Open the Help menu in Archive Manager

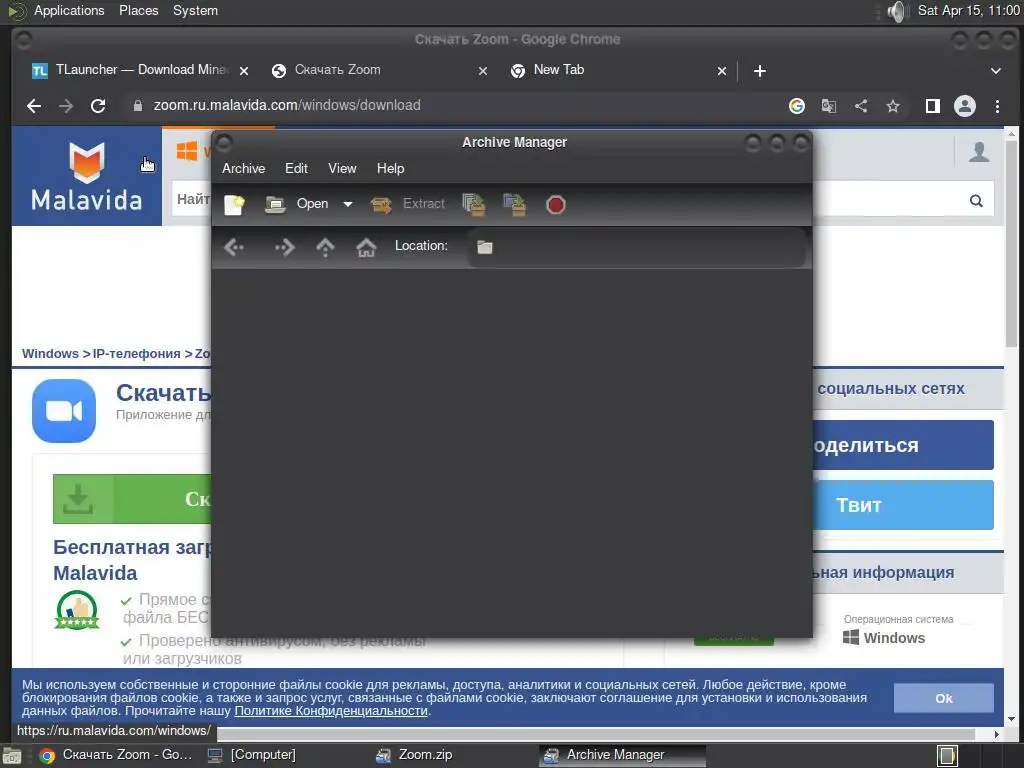391,168
